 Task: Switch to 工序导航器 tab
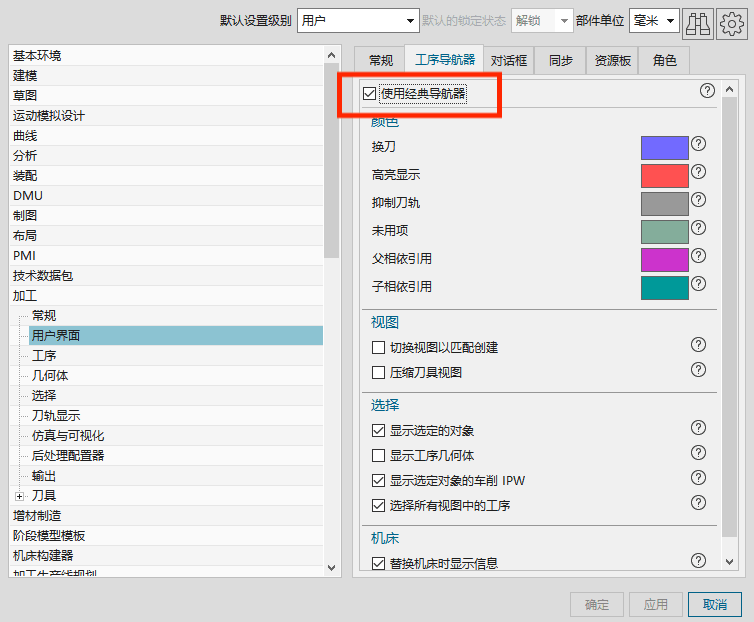pyautogui.click(x=445, y=60)
